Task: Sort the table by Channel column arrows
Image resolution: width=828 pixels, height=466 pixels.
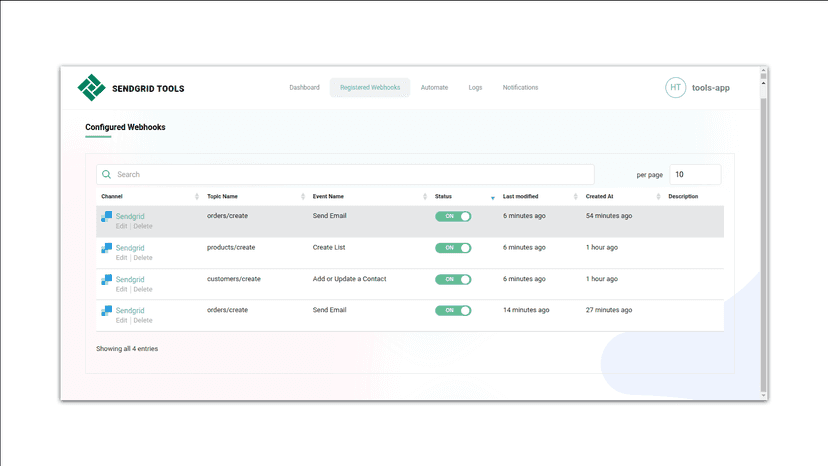Action: [197, 197]
